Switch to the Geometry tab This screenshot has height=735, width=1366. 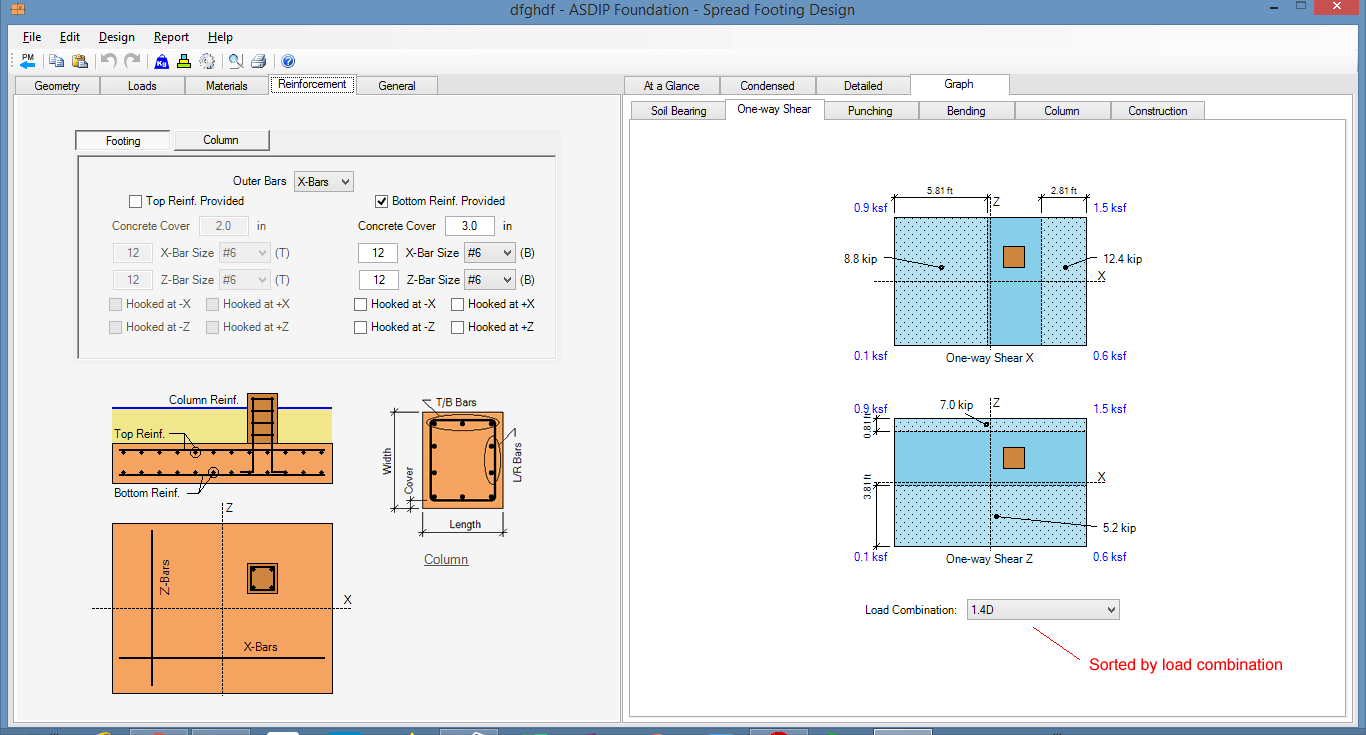coord(57,86)
